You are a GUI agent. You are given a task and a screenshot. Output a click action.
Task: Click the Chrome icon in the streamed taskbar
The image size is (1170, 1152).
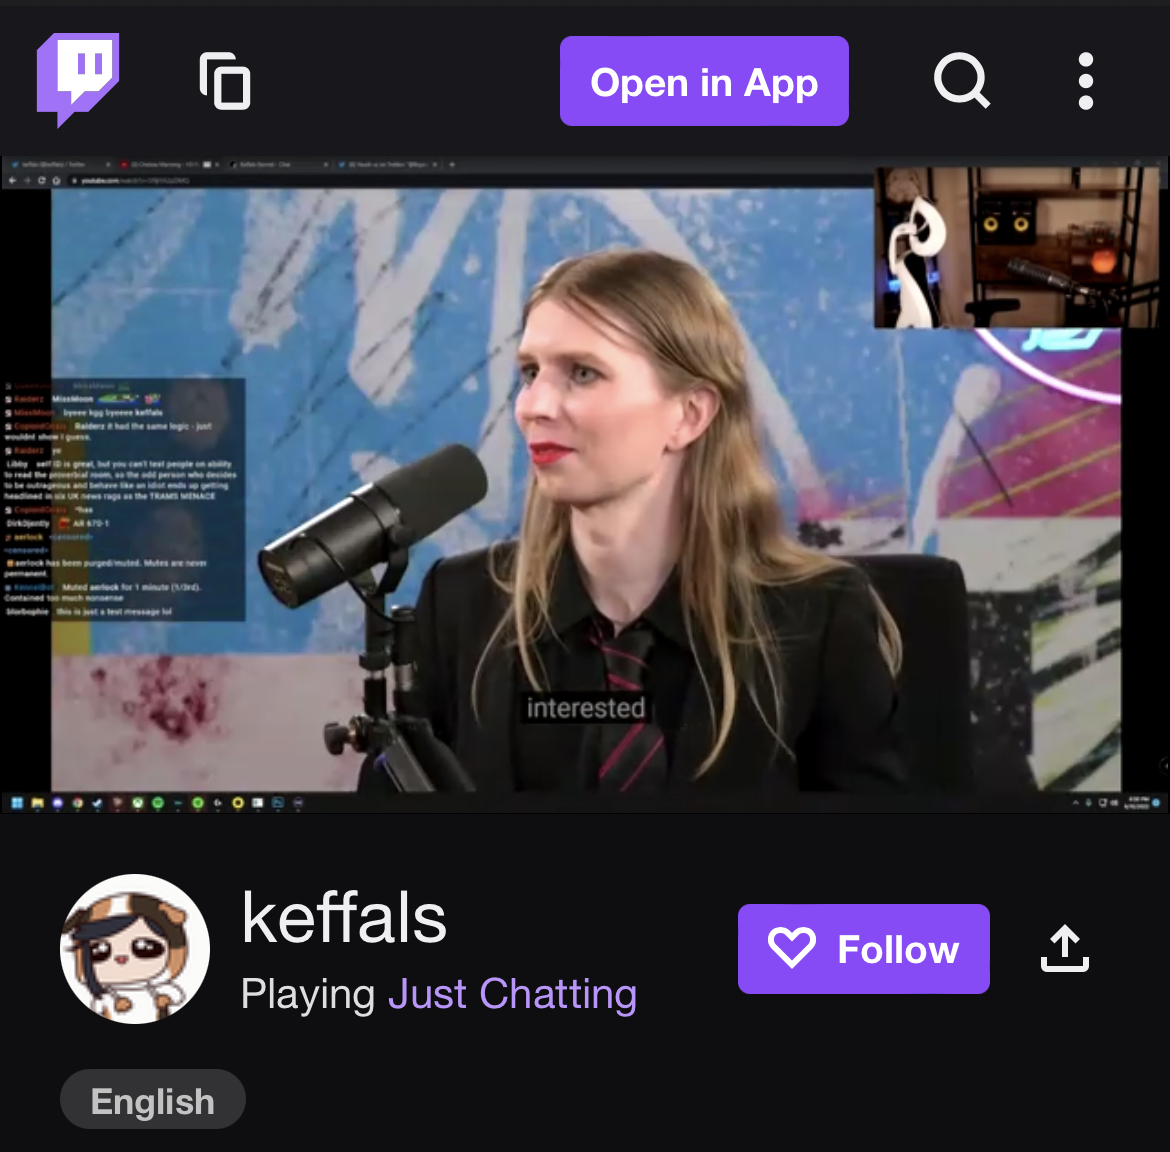[x=78, y=803]
